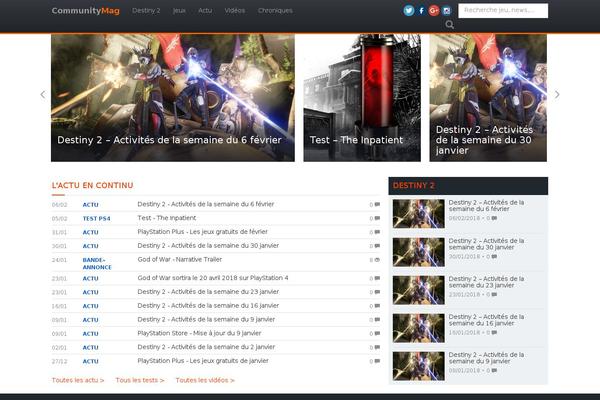The image size is (600, 400).
Task: Open news row Destiny 2 semaine du 30 janvier
Action: pos(208,246)
